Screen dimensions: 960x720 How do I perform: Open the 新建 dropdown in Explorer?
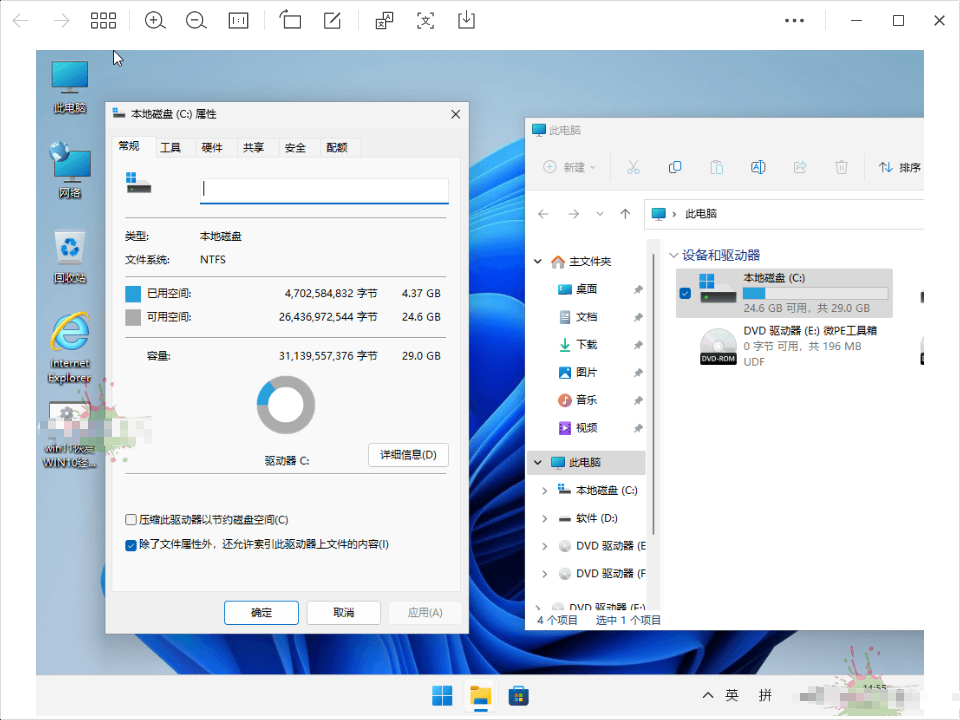569,167
